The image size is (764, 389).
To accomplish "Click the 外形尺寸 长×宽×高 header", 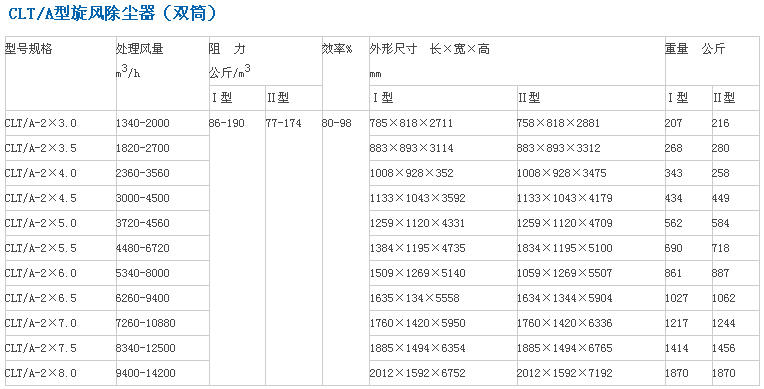I will (x=429, y=49).
